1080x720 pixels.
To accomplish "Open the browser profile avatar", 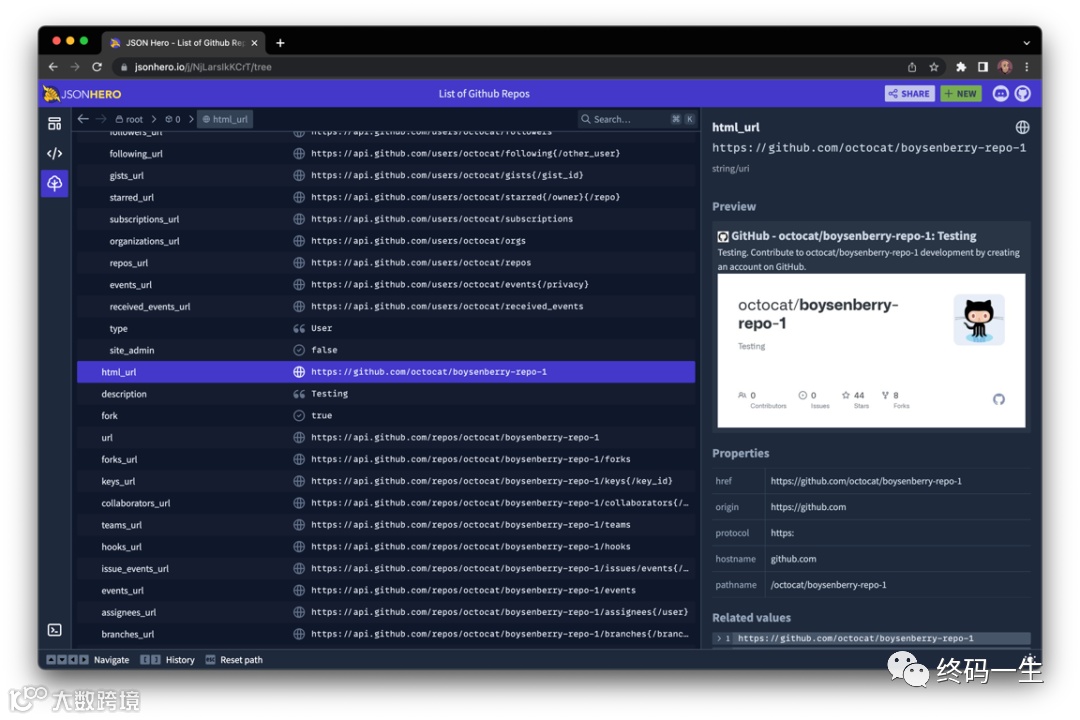I will [x=1005, y=67].
